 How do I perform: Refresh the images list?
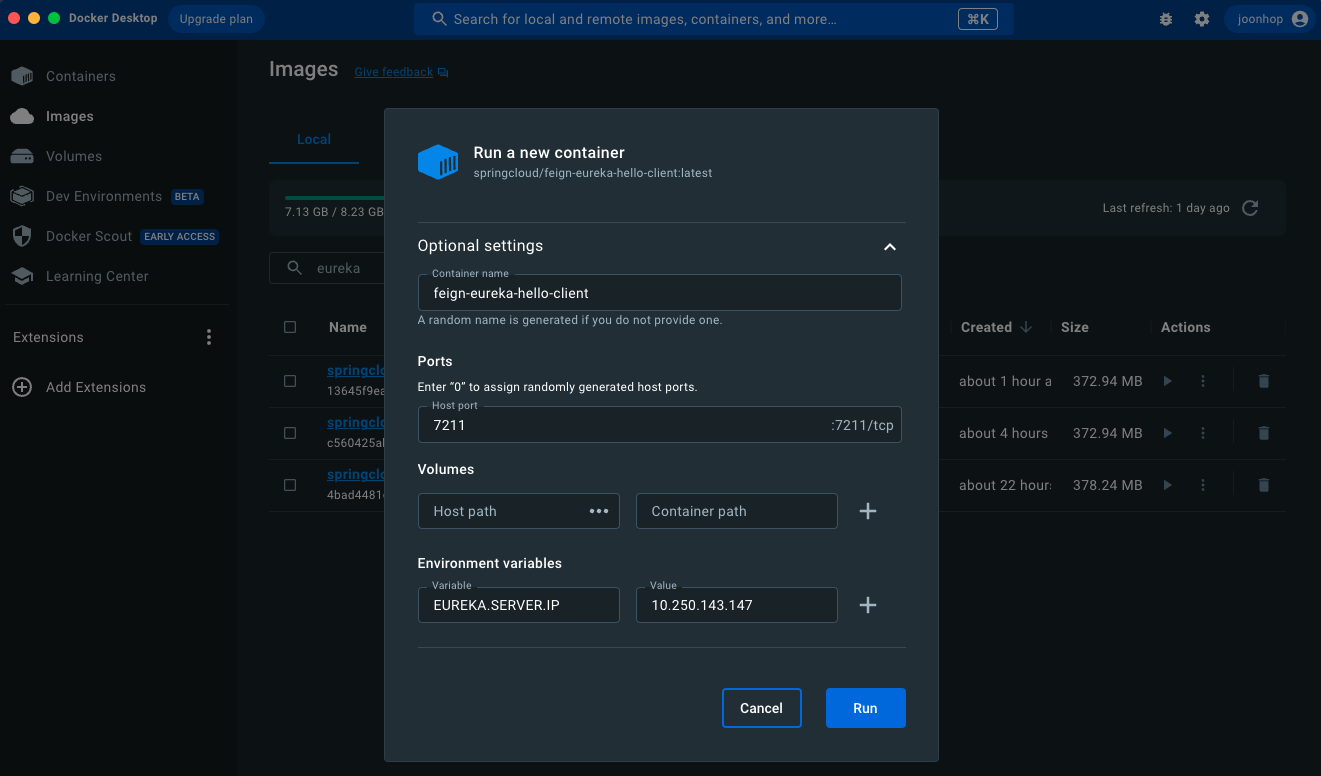pyautogui.click(x=1250, y=208)
